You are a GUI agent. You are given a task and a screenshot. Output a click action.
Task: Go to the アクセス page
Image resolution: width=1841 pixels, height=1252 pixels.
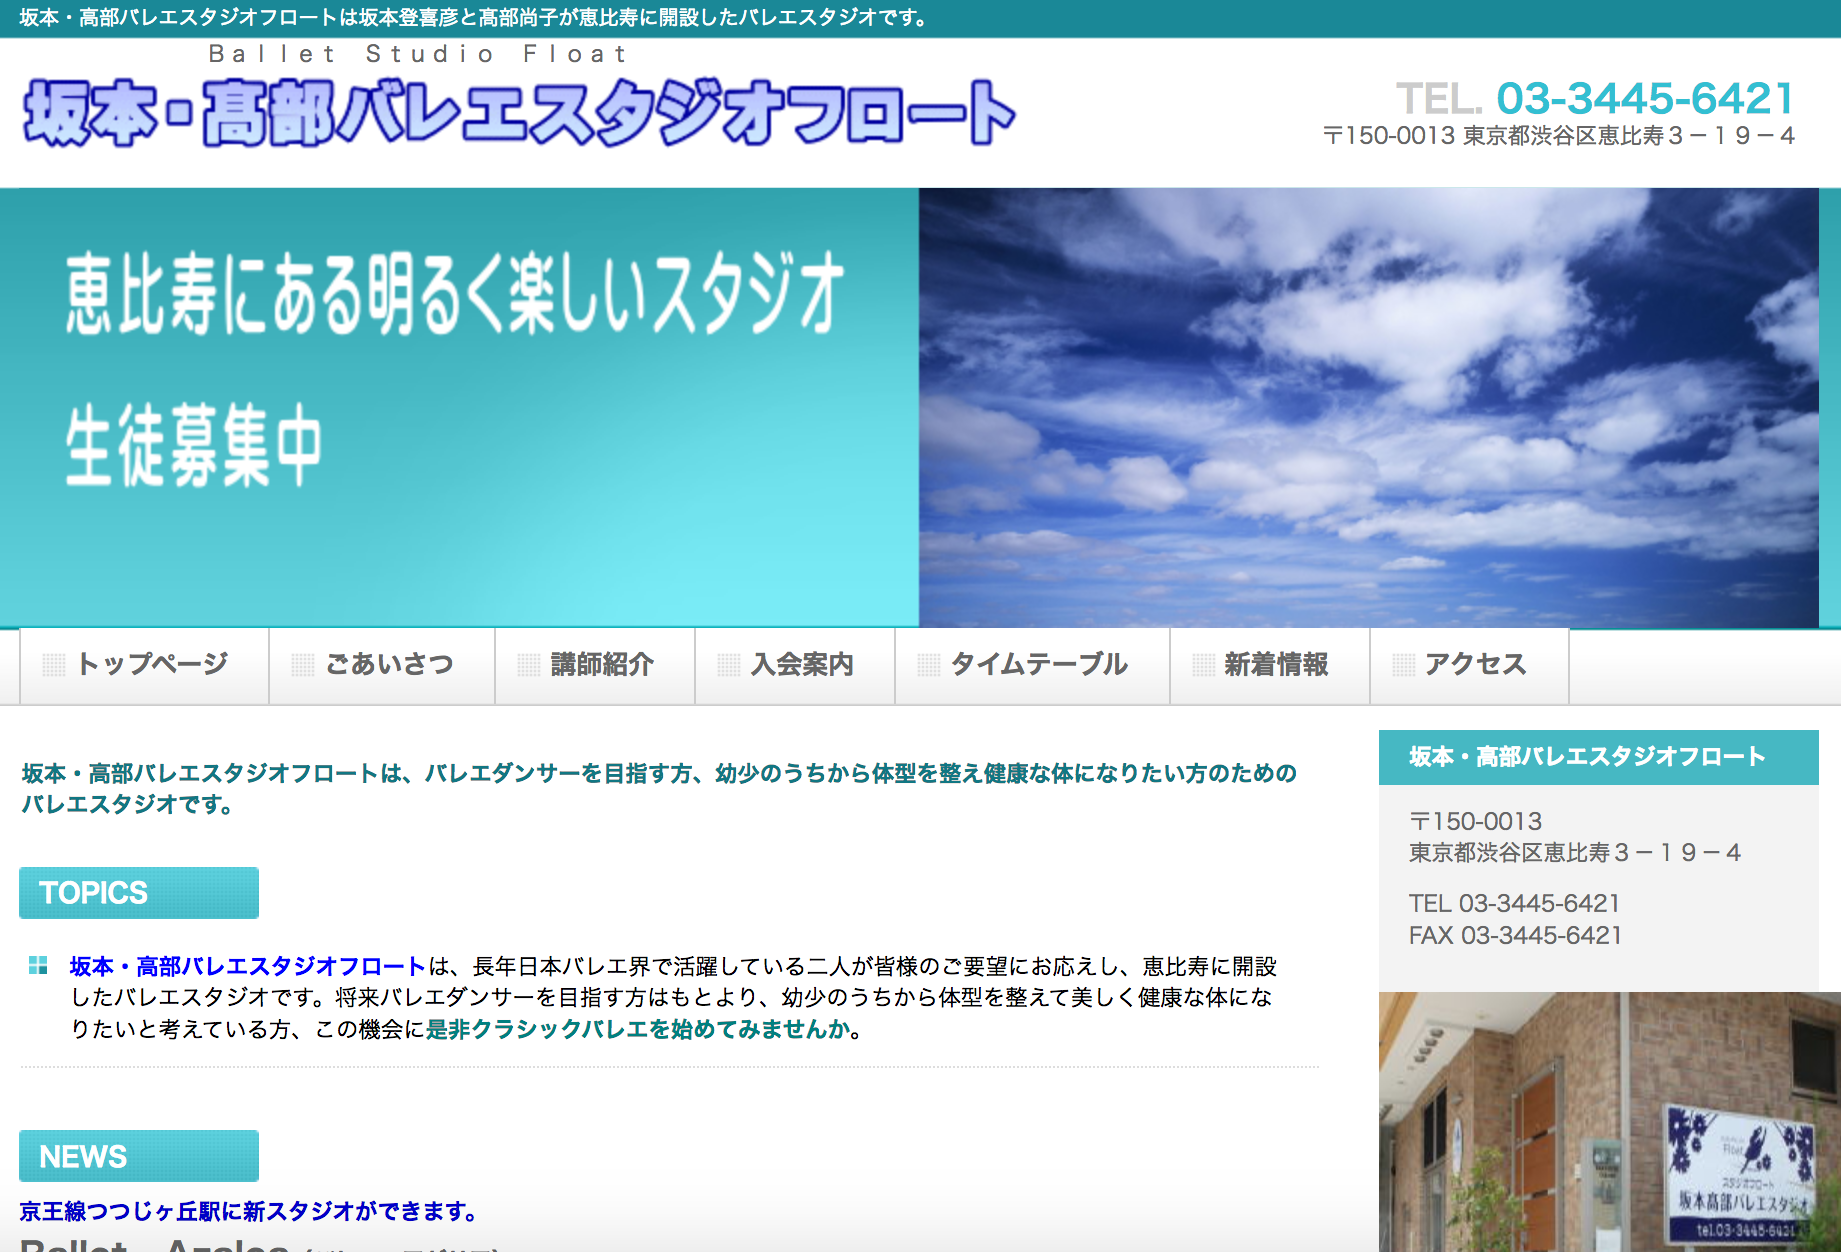(1469, 666)
